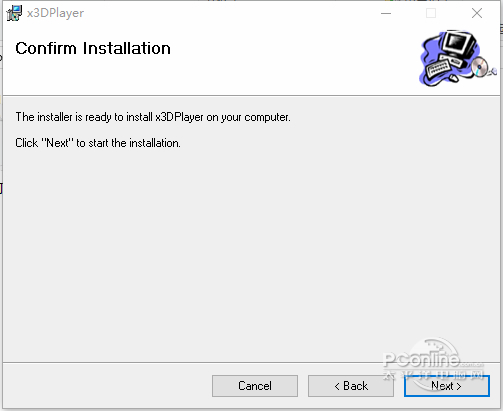Start installation with the Next button
This screenshot has height=411, width=503.
click(447, 386)
